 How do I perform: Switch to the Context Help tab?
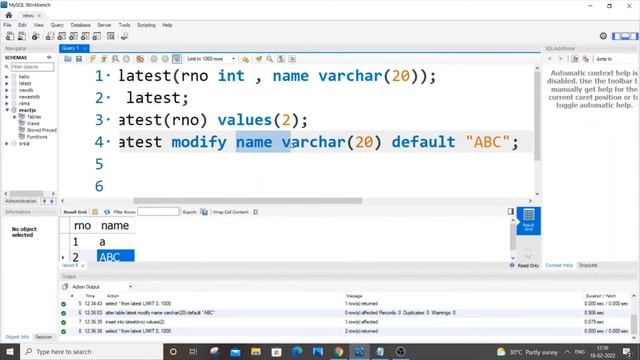click(559, 265)
